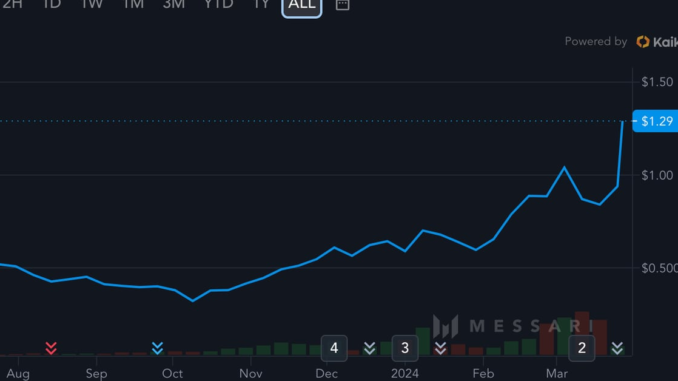
Task: Select the 1W time range
Action: [92, 4]
